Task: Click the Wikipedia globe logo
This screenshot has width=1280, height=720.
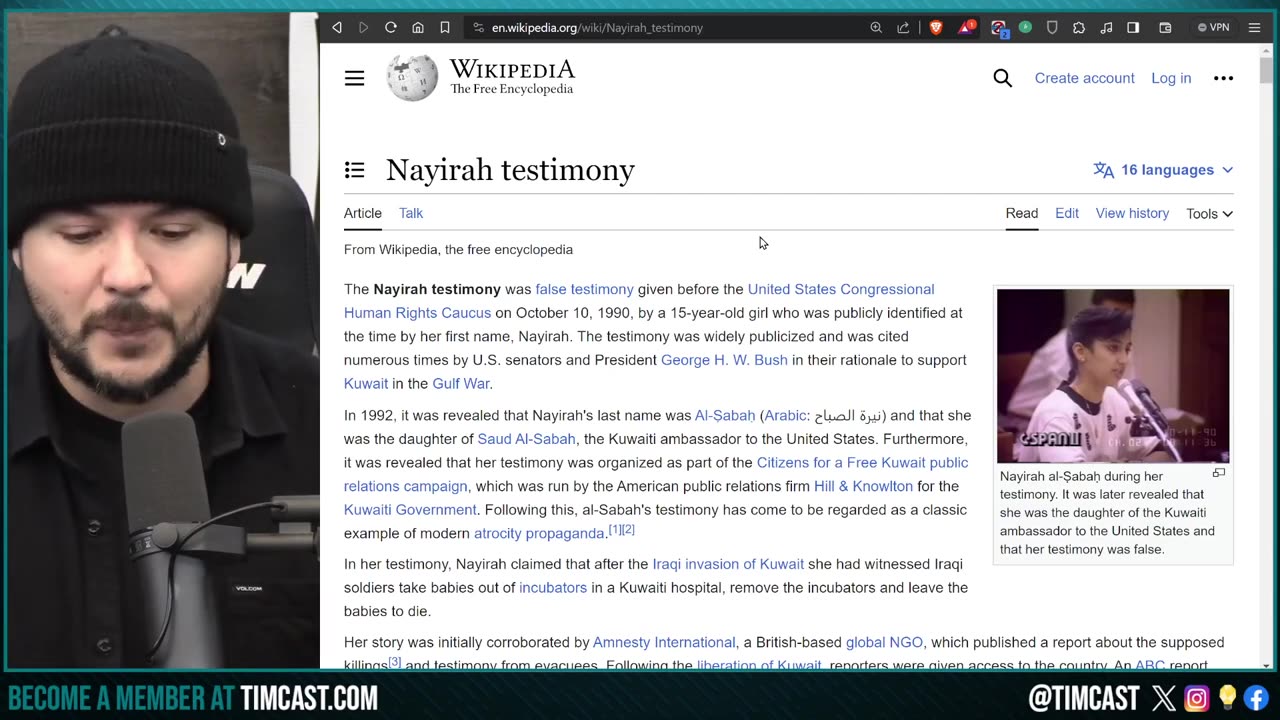Action: click(x=412, y=78)
